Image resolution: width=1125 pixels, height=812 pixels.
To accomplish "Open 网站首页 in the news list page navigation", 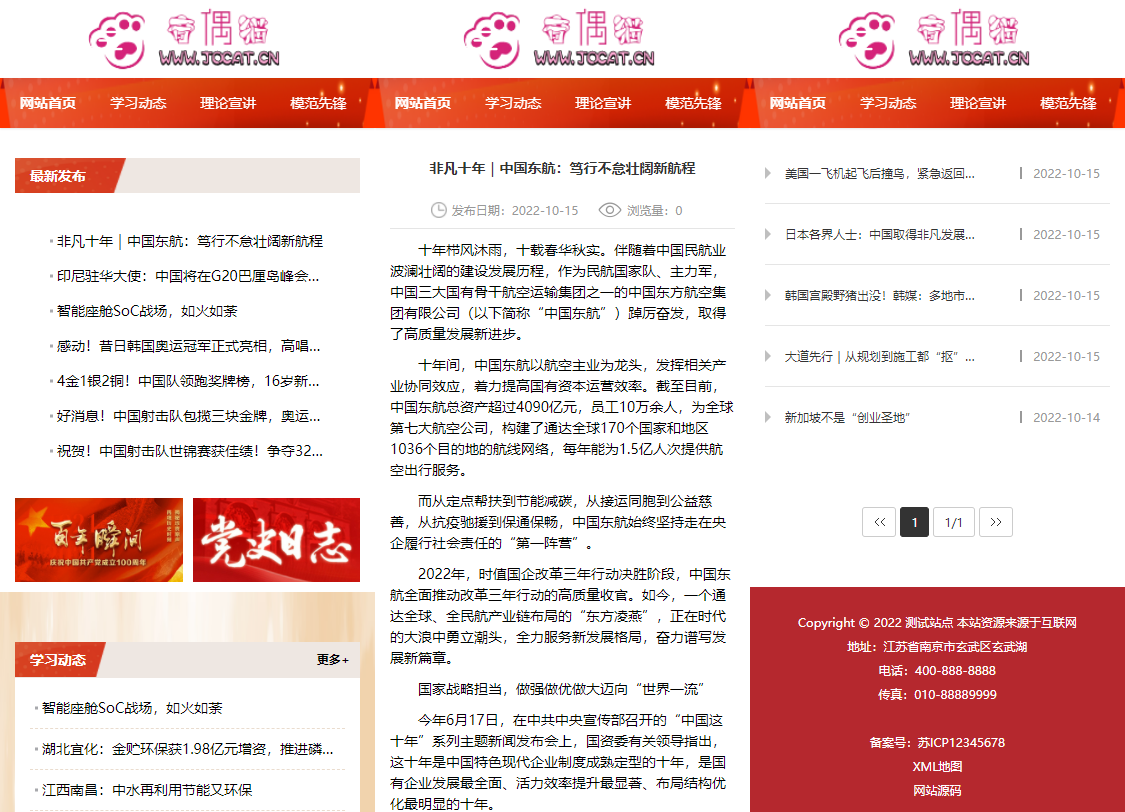I will click(x=798, y=103).
